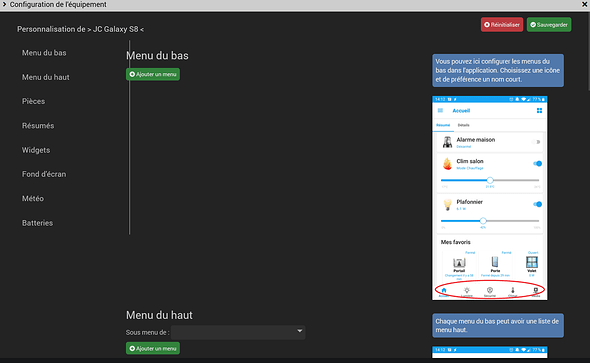
Task: Open the Widgets section in sidebar
Action: [x=36, y=150]
